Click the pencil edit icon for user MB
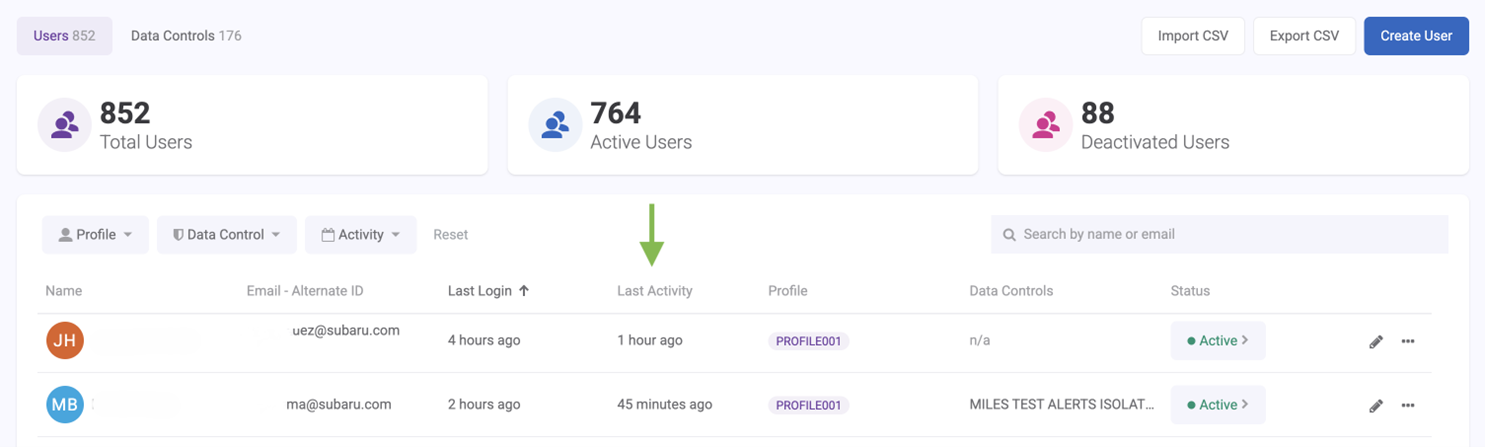Screen dimensions: 1485x447 [x=1376, y=406]
